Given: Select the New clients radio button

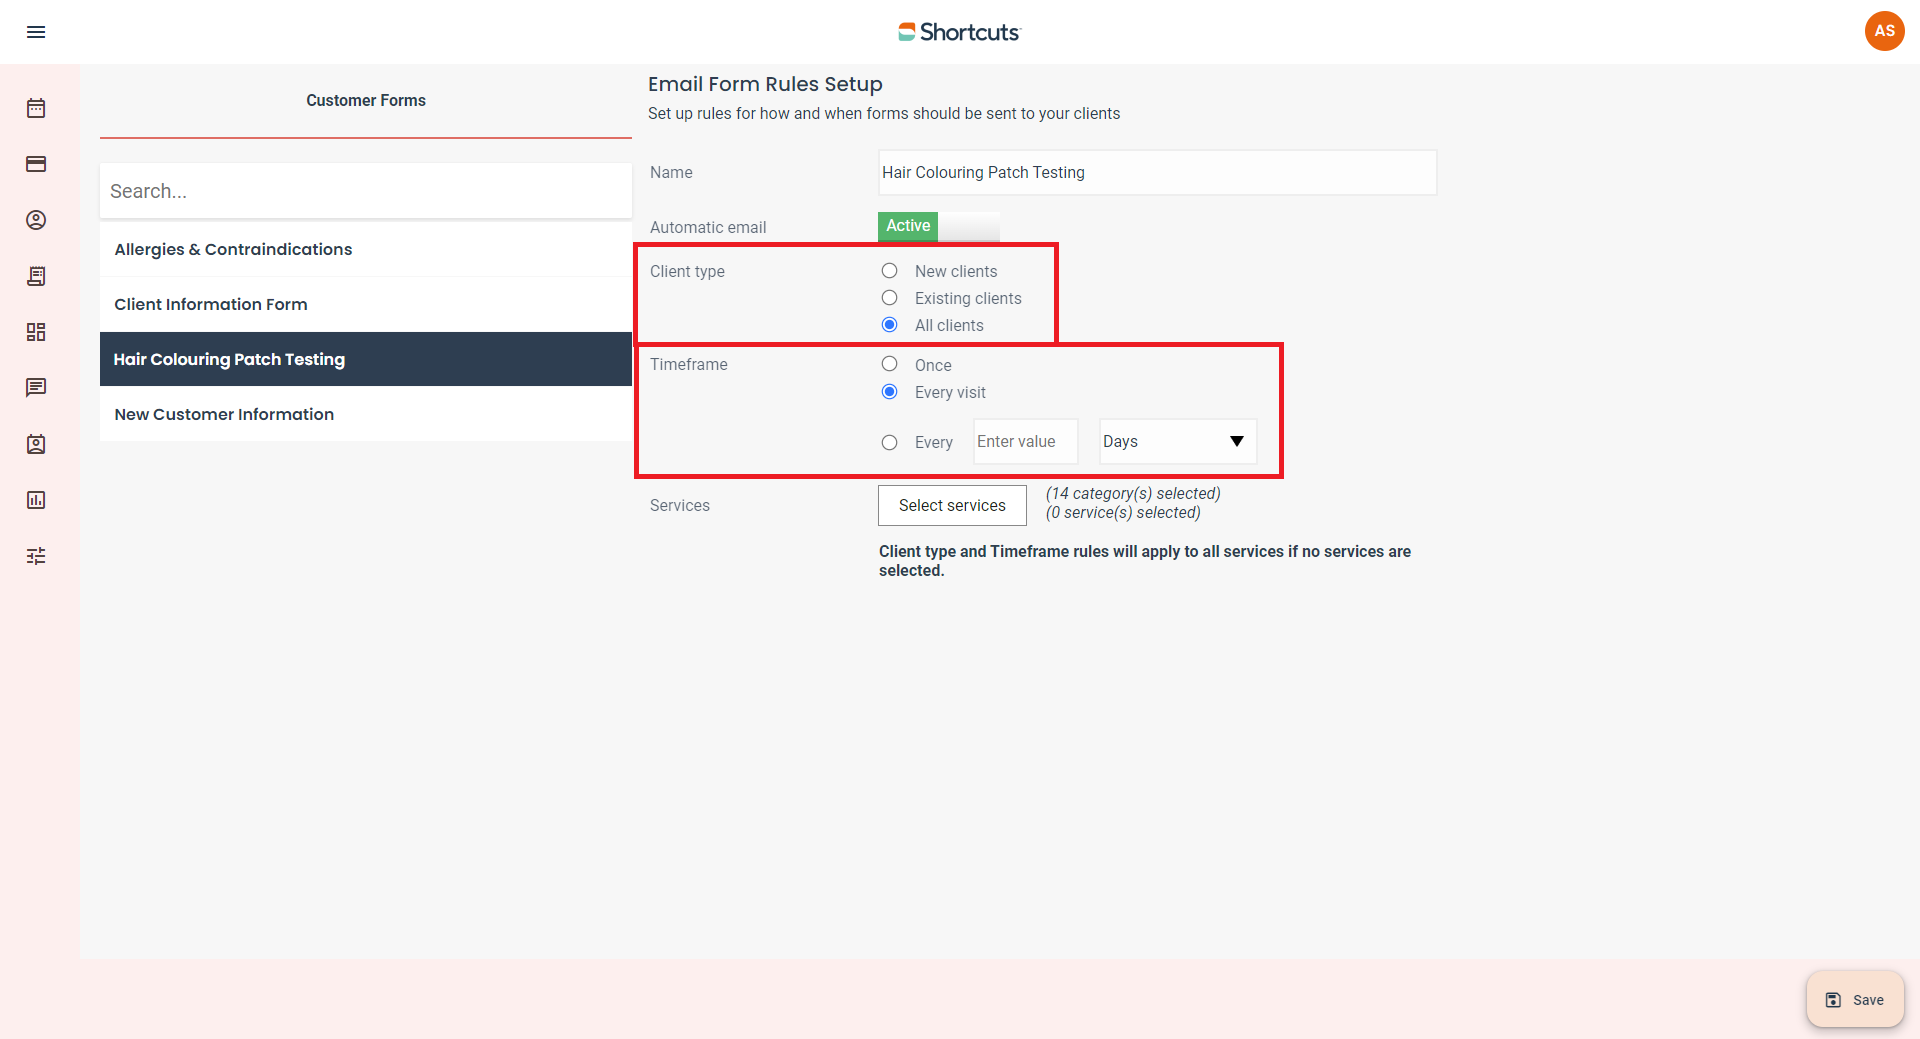Looking at the screenshot, I should [889, 271].
